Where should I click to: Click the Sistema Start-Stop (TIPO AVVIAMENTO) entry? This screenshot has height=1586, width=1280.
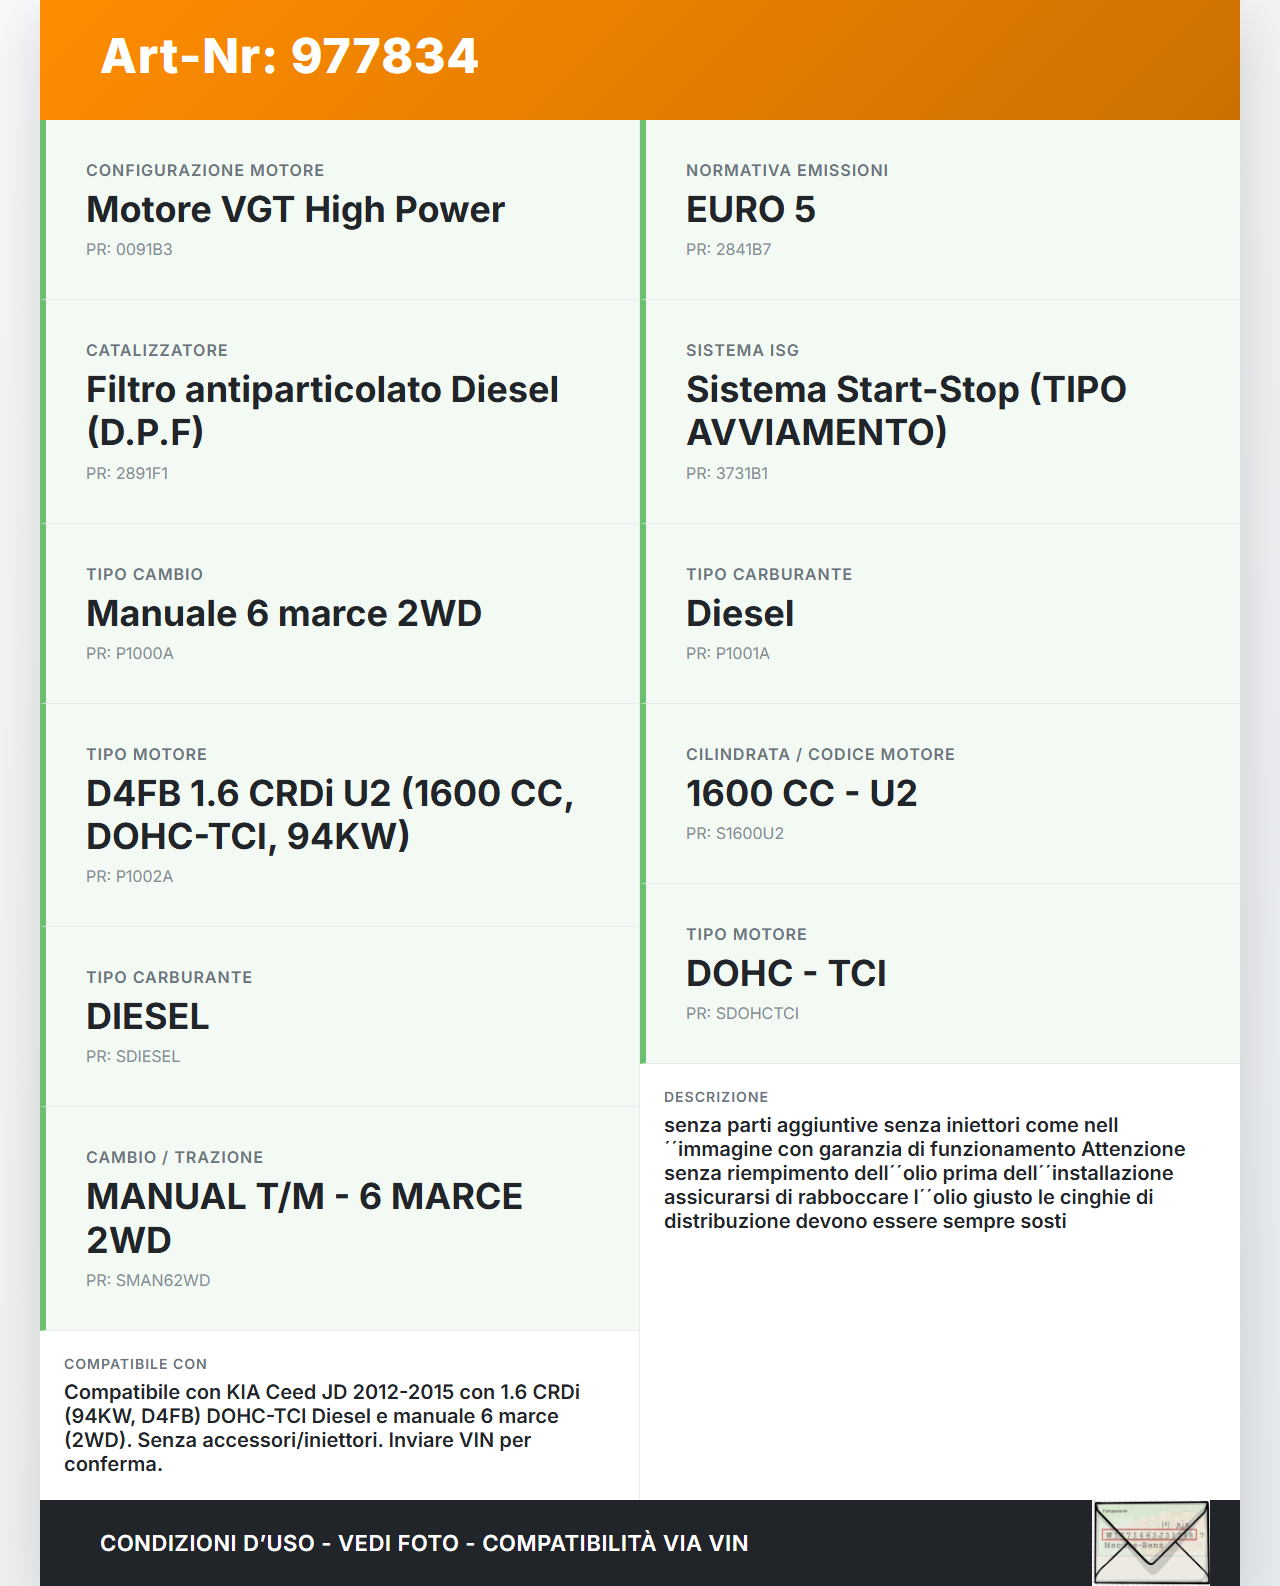(906, 410)
